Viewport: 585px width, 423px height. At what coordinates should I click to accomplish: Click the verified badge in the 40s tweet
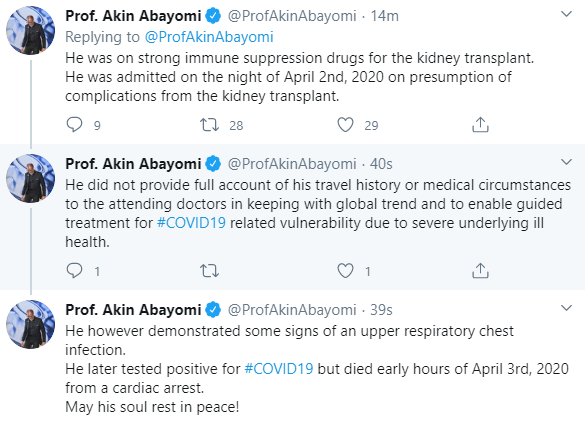pyautogui.click(x=213, y=164)
